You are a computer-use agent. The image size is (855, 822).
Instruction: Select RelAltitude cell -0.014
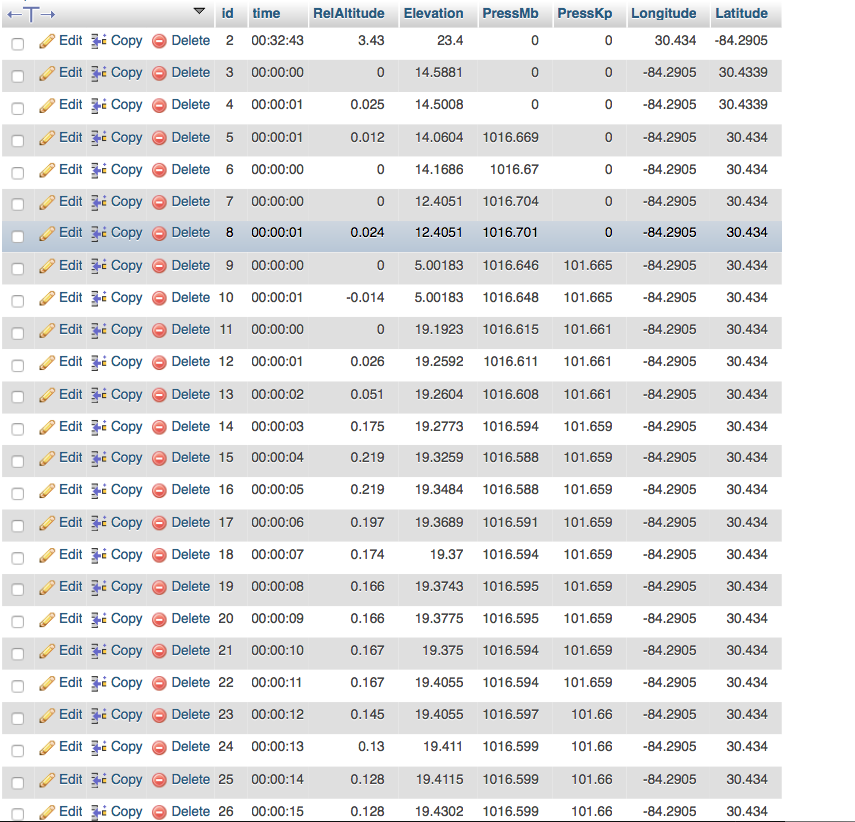(x=365, y=298)
